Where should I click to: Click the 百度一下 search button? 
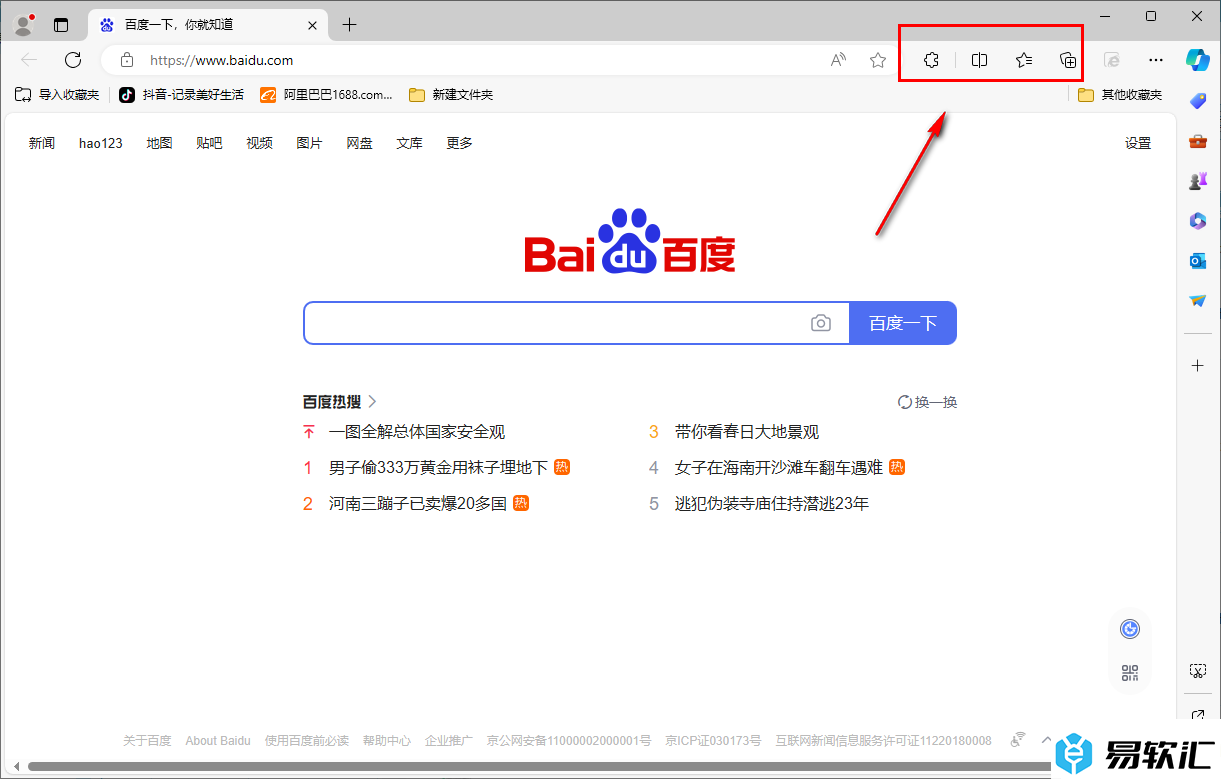903,323
